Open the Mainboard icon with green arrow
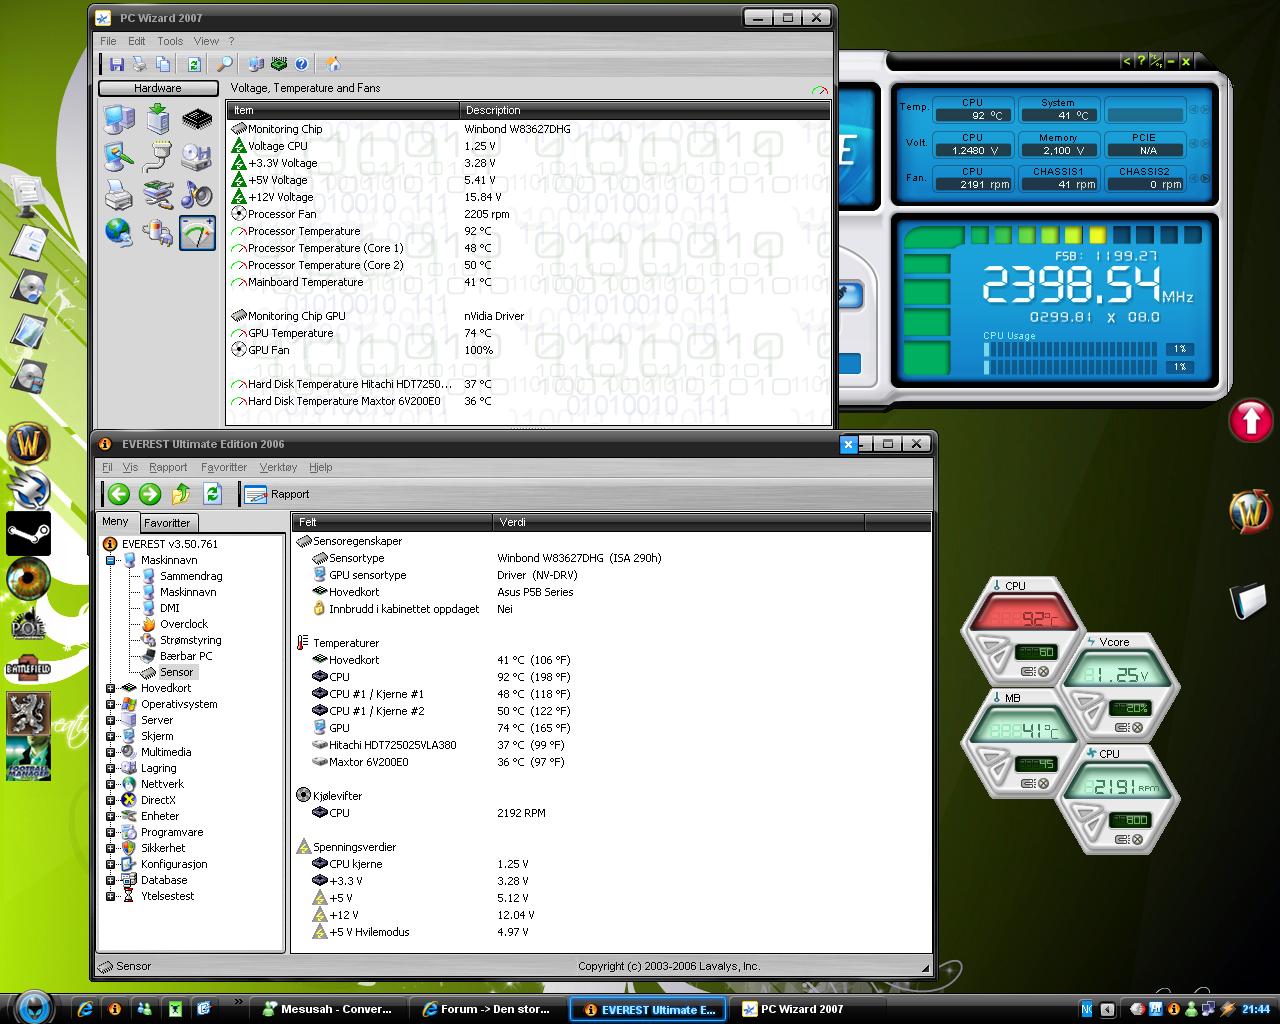1280x1024 pixels. click(x=158, y=120)
